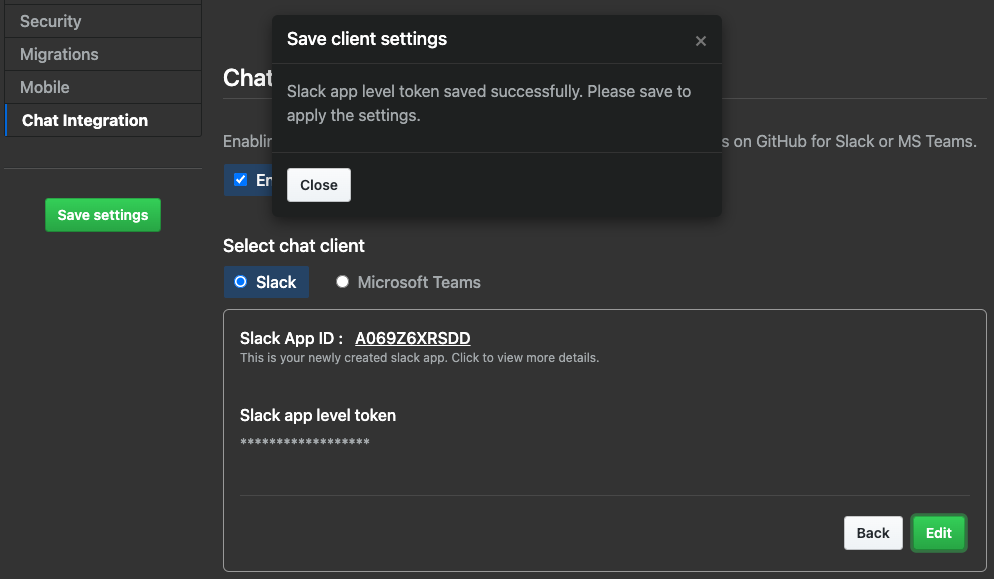Click the token saved successfully message
The width and height of the screenshot is (994, 579).
pos(488,103)
